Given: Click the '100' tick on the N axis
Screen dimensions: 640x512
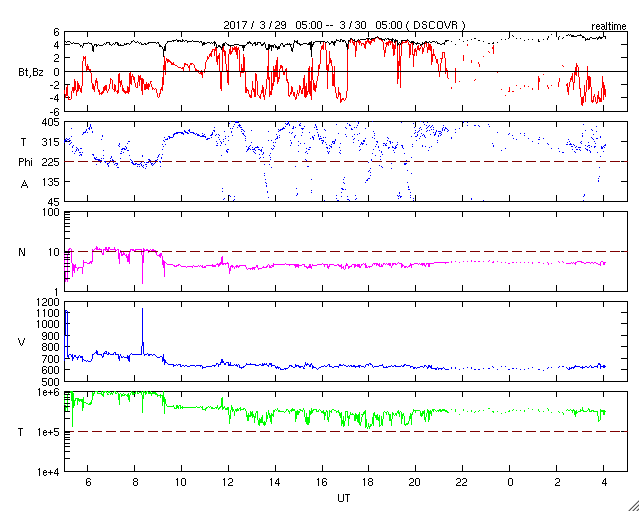Looking at the screenshot, I should [x=51, y=212].
